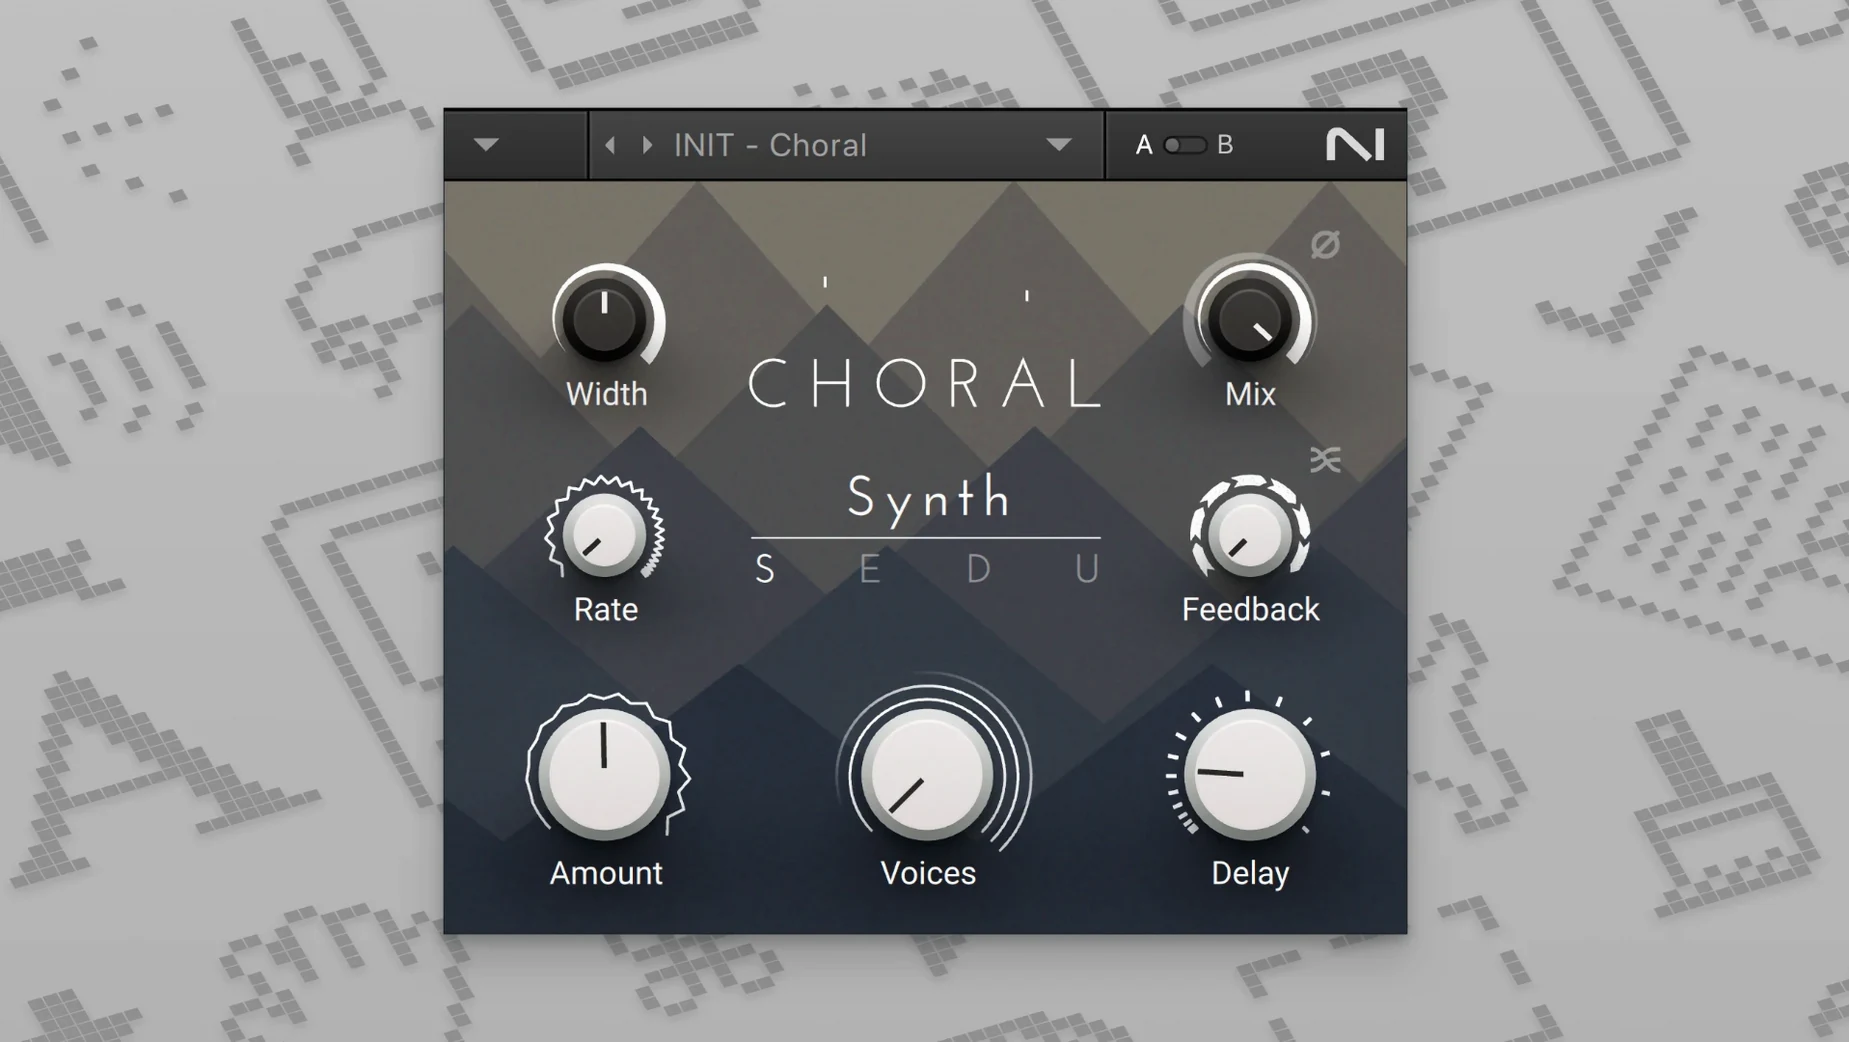
Task: Click the CHORAL title text
Action: pos(926,383)
